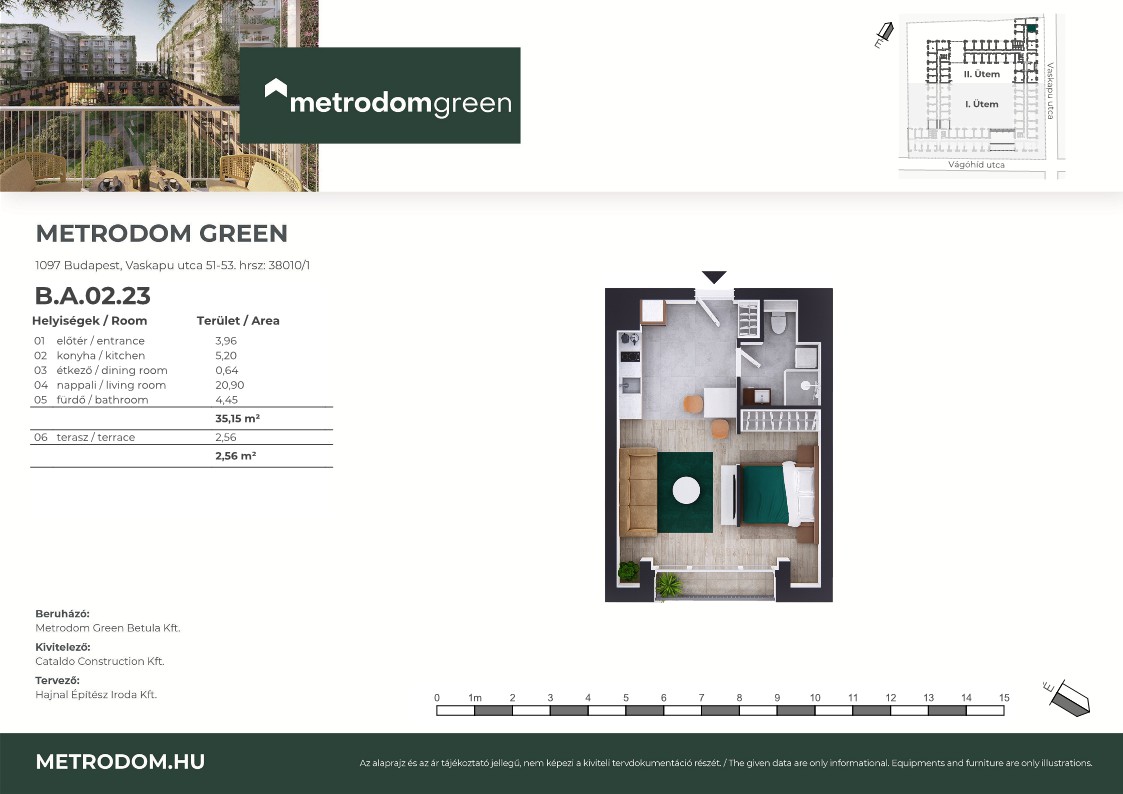Click the '04 nappali / living room' row
Image resolution: width=1123 pixels, height=794 pixels.
pos(181,385)
